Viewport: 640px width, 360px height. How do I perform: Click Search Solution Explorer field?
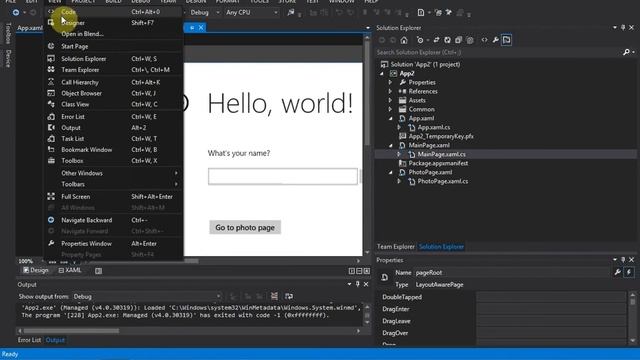coord(498,52)
